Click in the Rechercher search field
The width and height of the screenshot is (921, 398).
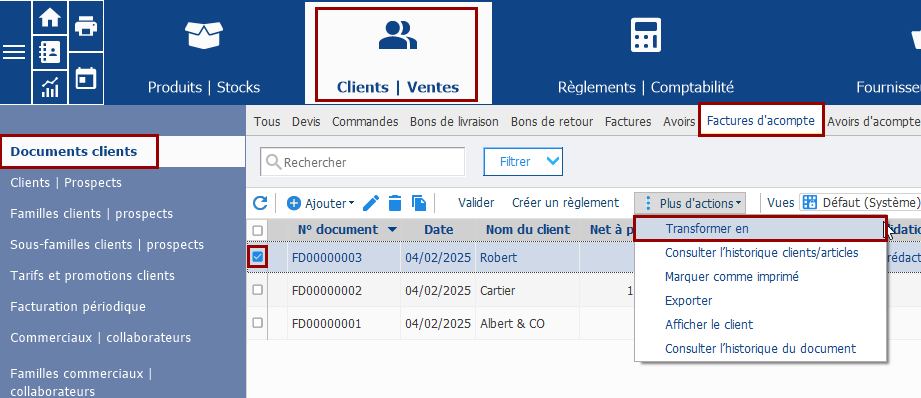[x=362, y=161]
